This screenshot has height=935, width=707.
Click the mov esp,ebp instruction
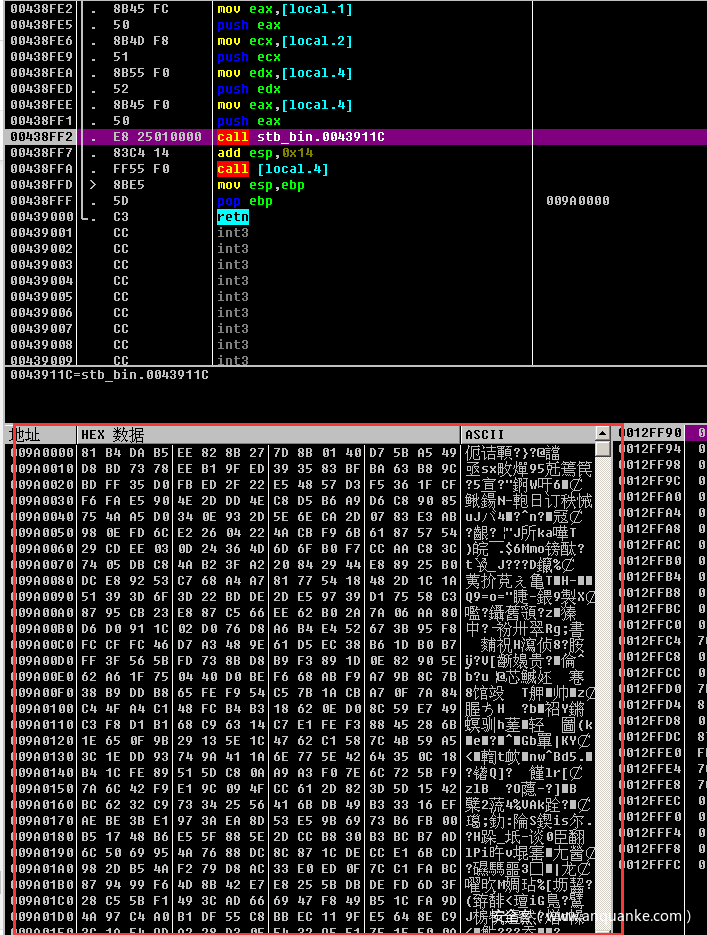point(260,185)
